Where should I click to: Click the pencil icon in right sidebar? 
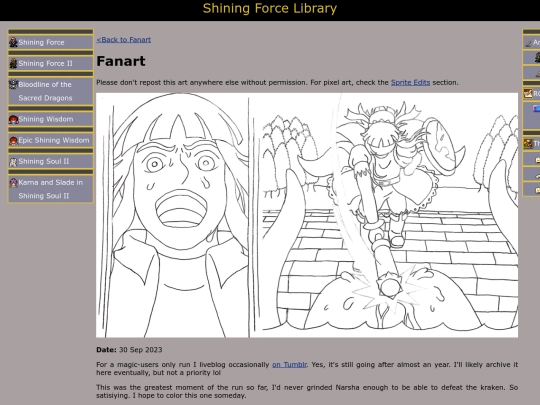[x=528, y=43]
